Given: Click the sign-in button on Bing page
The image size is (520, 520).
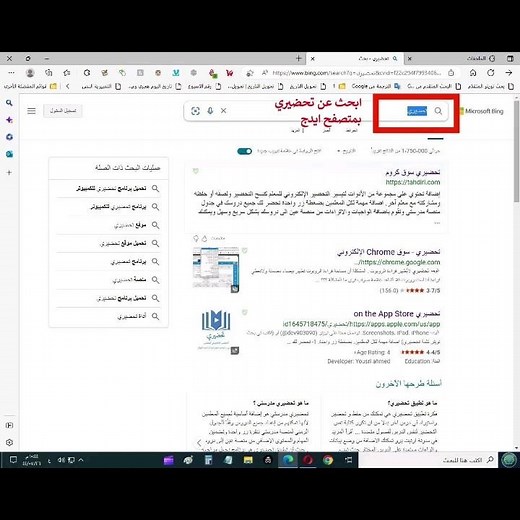Looking at the screenshot, I should pyautogui.click(x=63, y=111).
